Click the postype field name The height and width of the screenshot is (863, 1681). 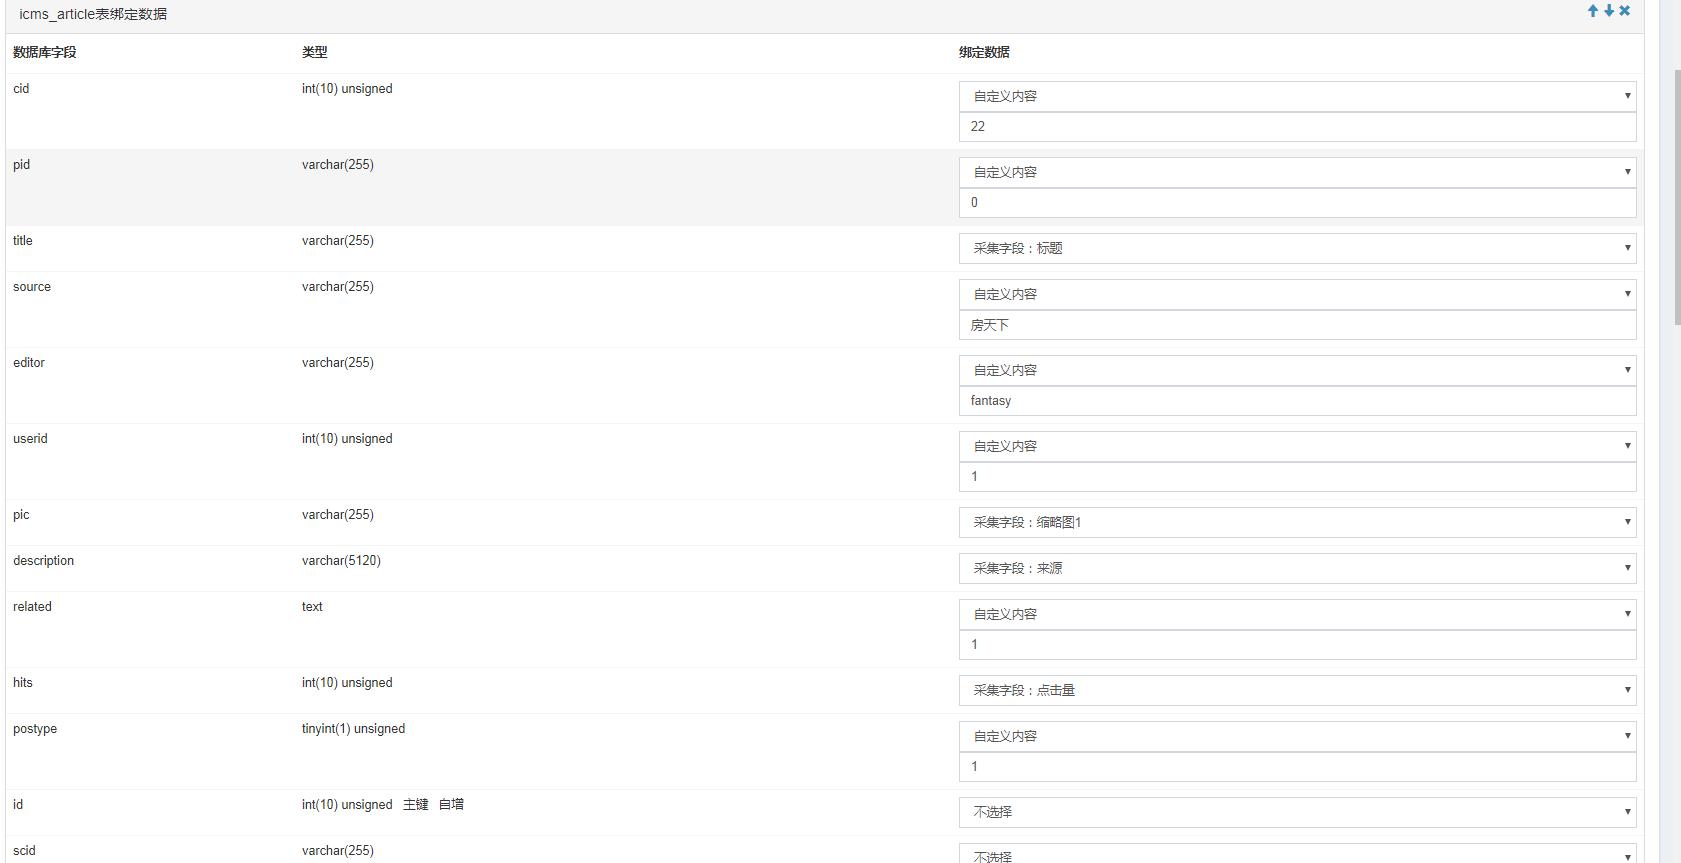click(35, 729)
